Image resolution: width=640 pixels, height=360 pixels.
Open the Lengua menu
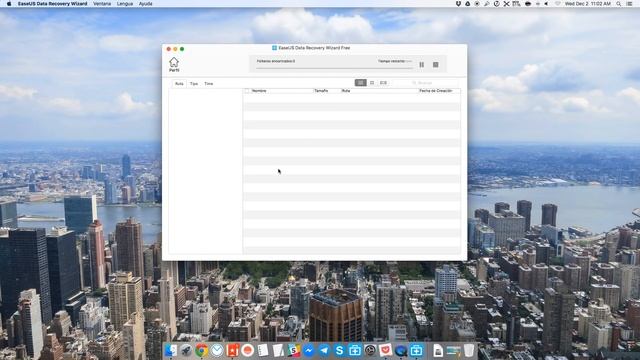click(125, 4)
